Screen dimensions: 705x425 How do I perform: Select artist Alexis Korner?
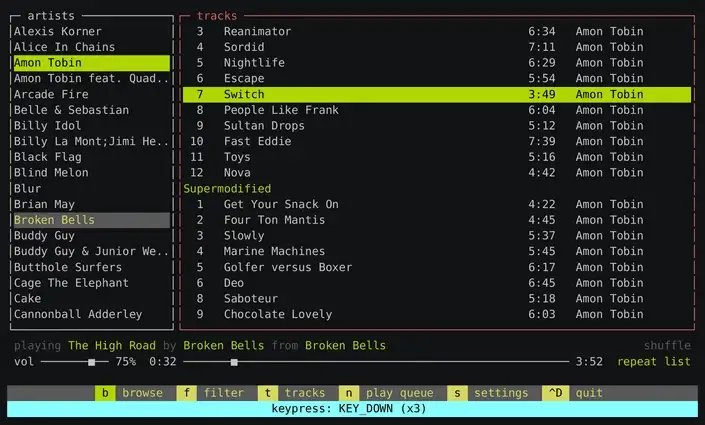point(91,31)
